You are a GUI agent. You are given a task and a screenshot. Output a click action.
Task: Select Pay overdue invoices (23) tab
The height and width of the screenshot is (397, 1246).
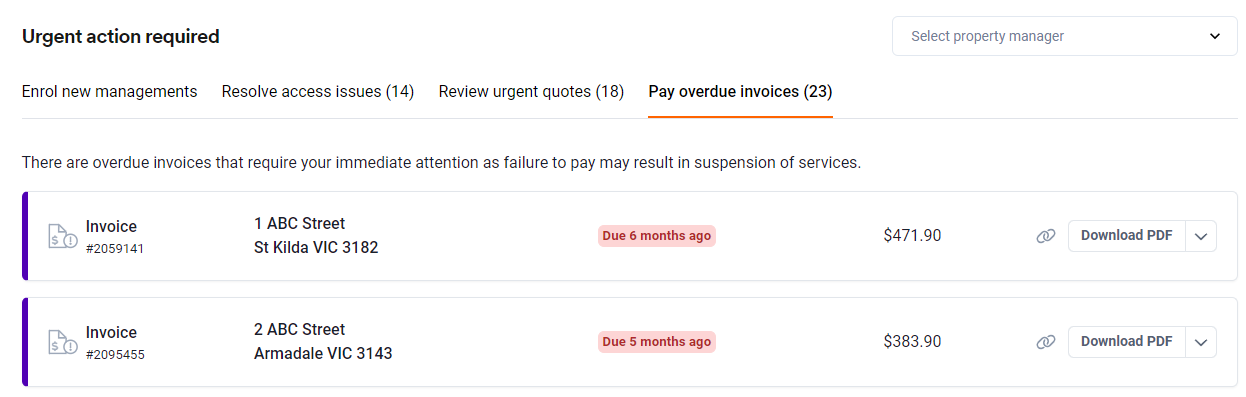(x=740, y=91)
